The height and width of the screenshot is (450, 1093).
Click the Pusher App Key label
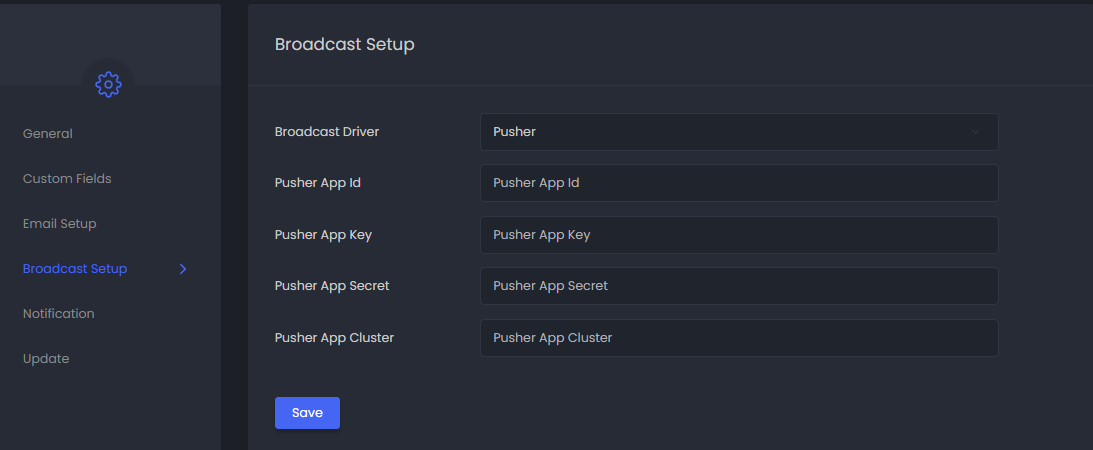323,235
